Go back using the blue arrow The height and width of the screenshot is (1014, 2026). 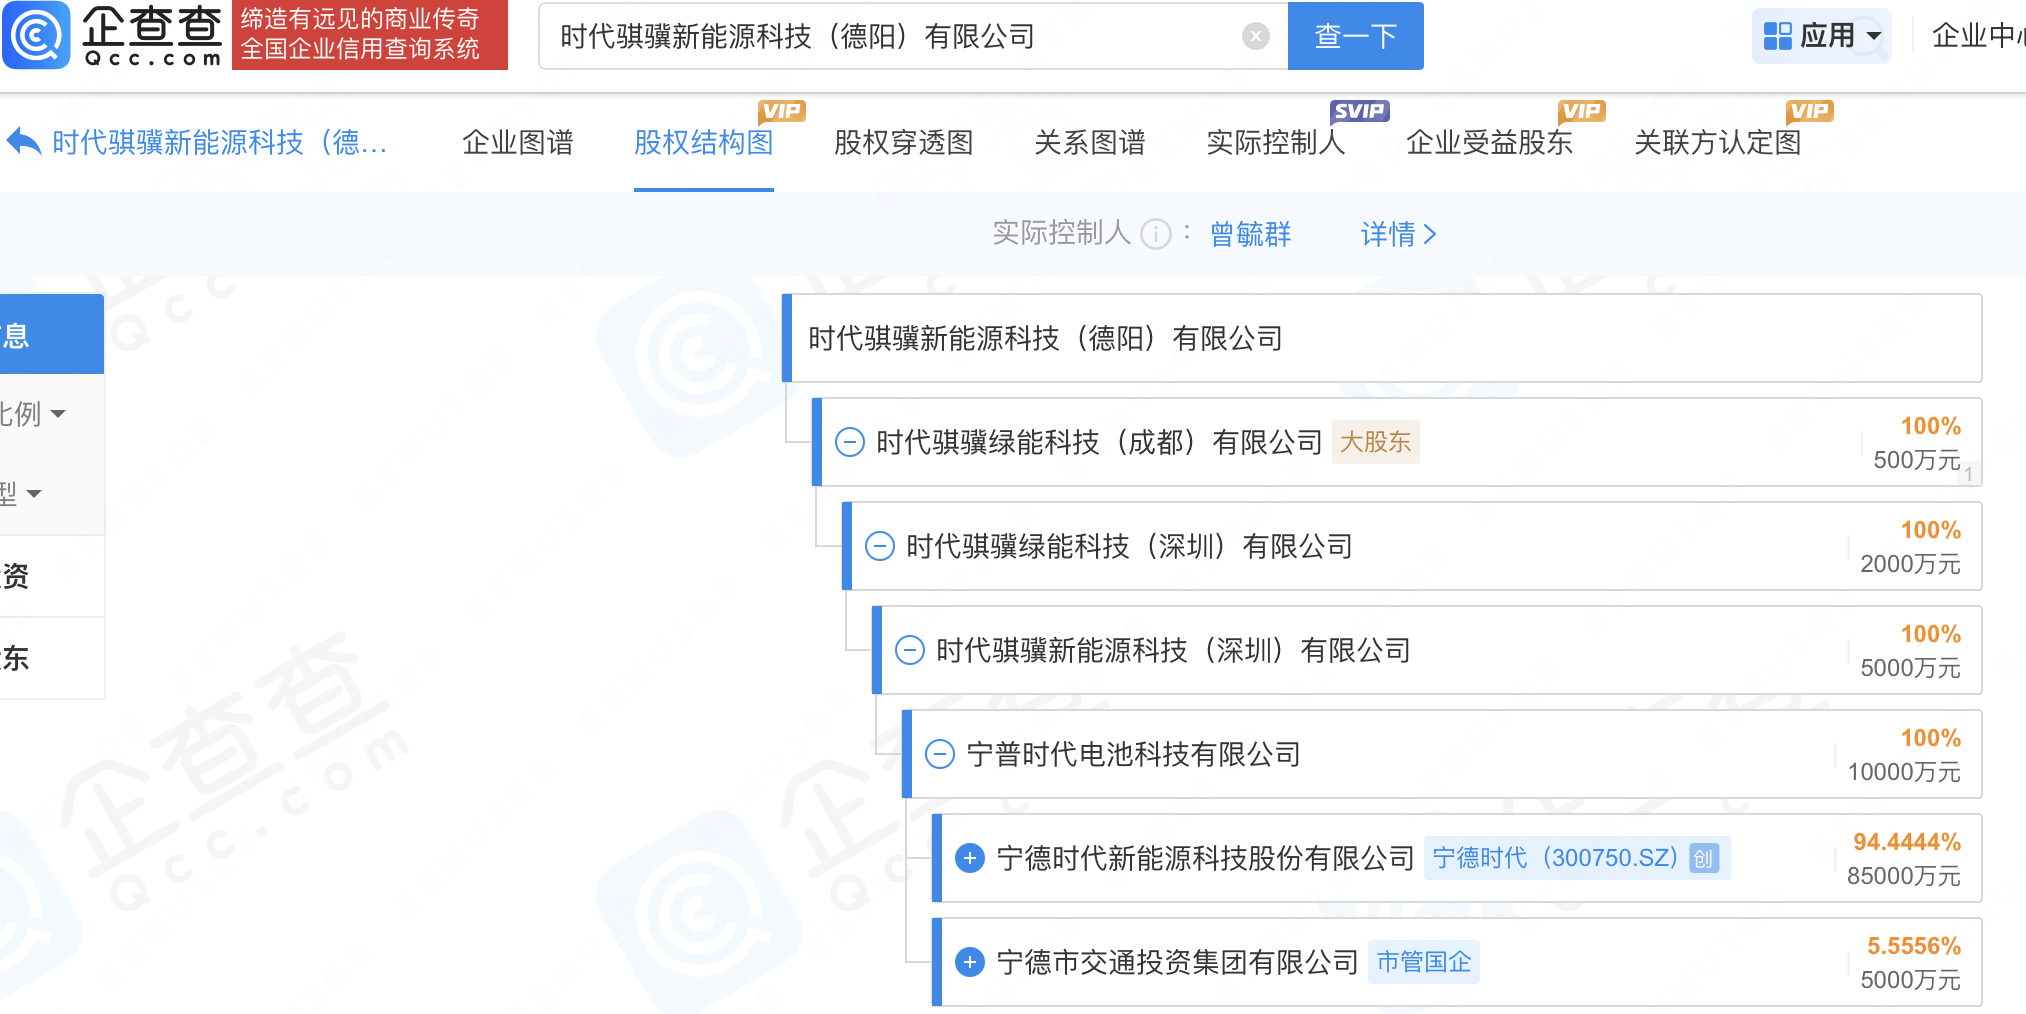click(24, 142)
